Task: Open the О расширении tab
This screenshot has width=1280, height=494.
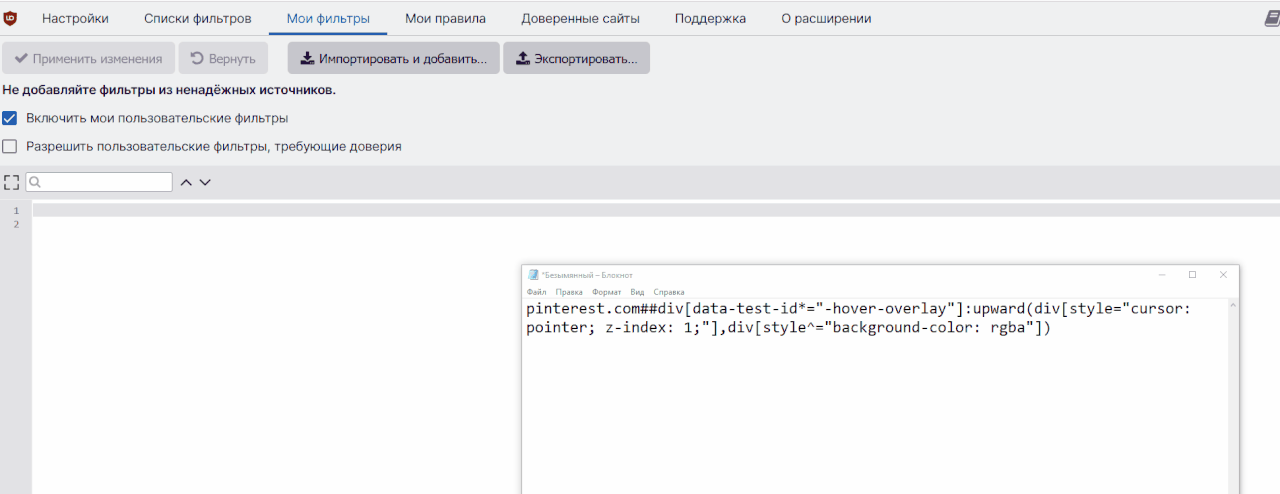Action: (826, 18)
